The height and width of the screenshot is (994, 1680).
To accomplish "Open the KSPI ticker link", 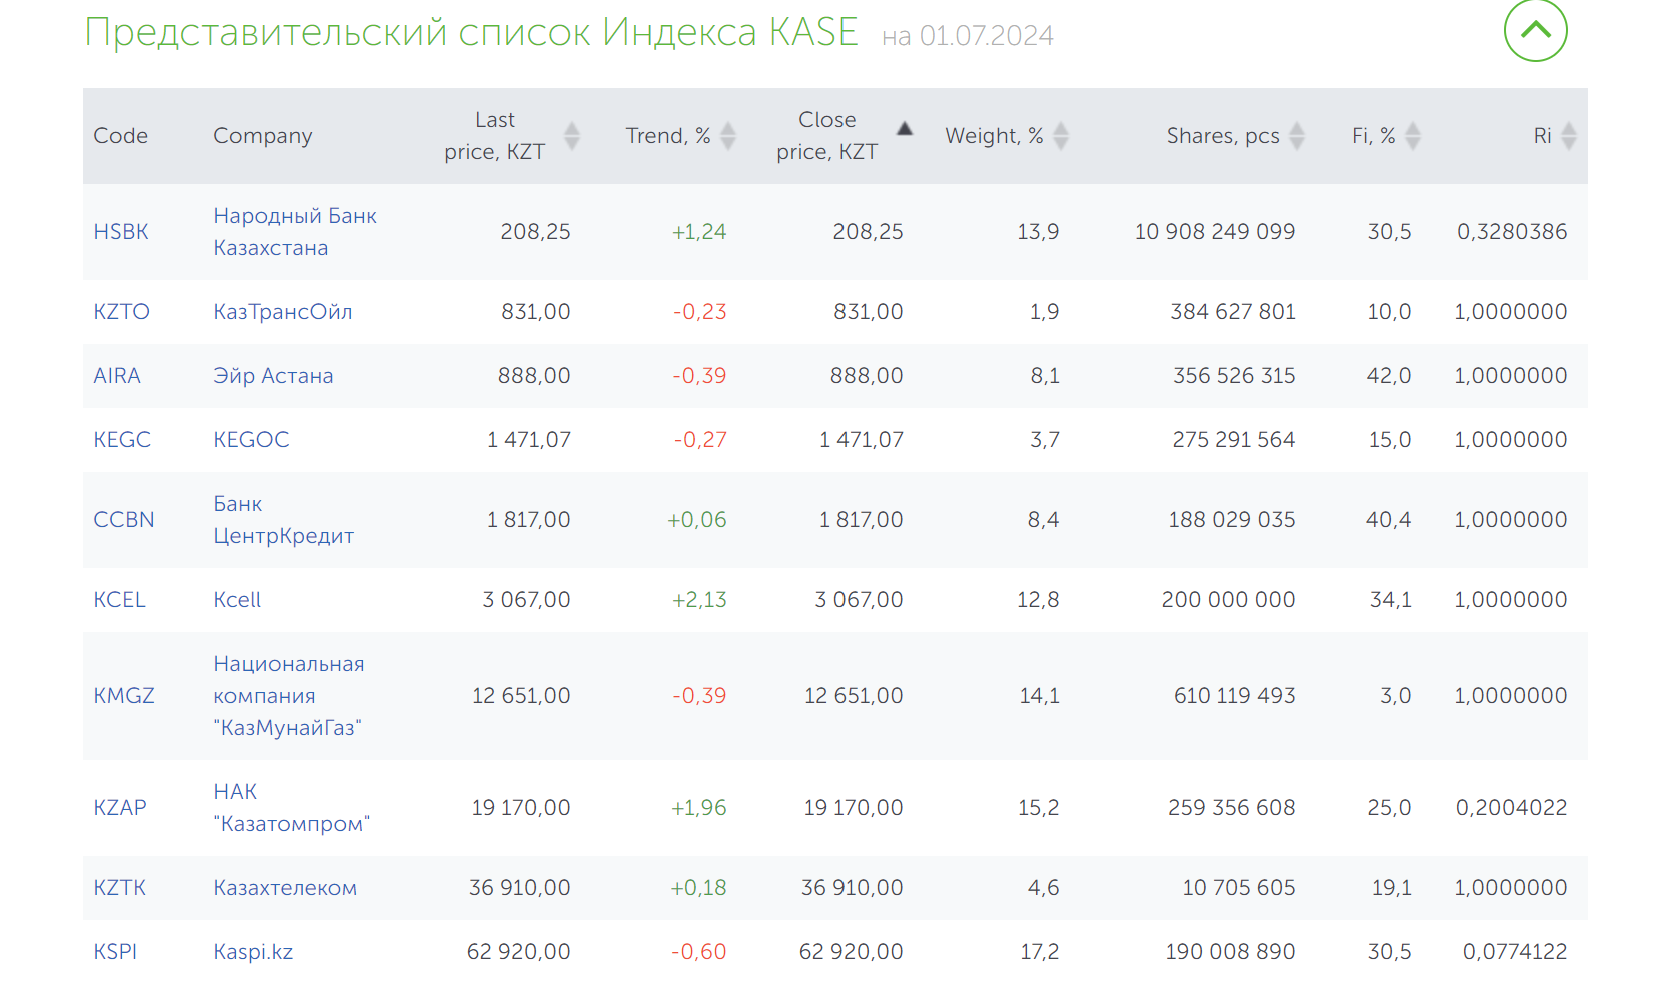I will [115, 952].
